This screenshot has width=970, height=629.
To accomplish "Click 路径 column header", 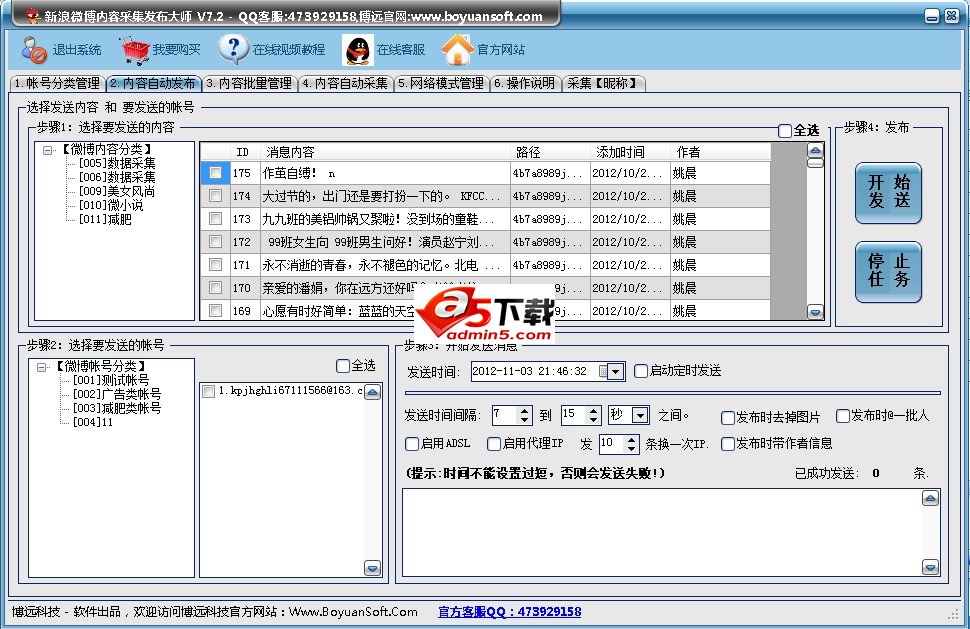I will click(551, 152).
